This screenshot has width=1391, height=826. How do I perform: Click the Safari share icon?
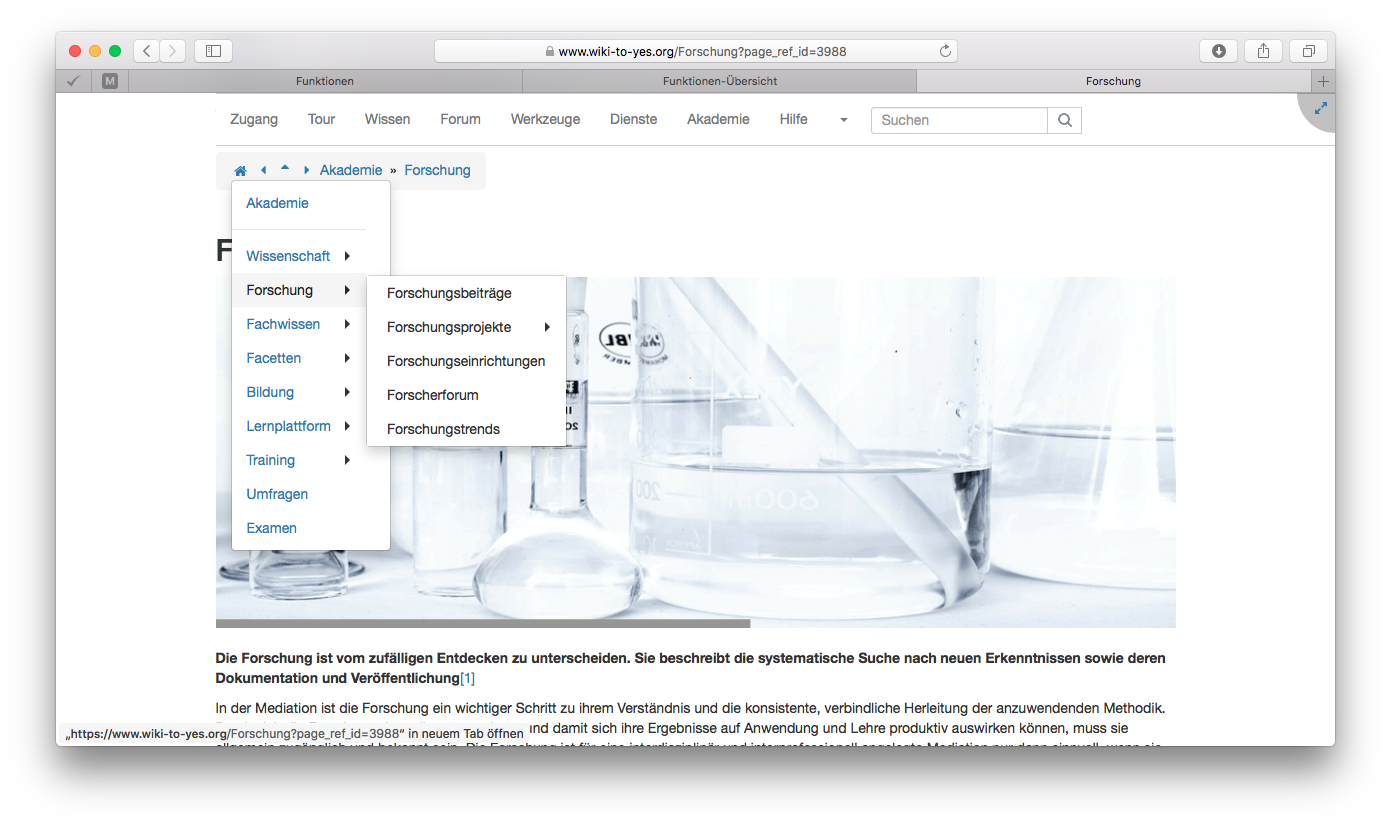pyautogui.click(x=1263, y=51)
